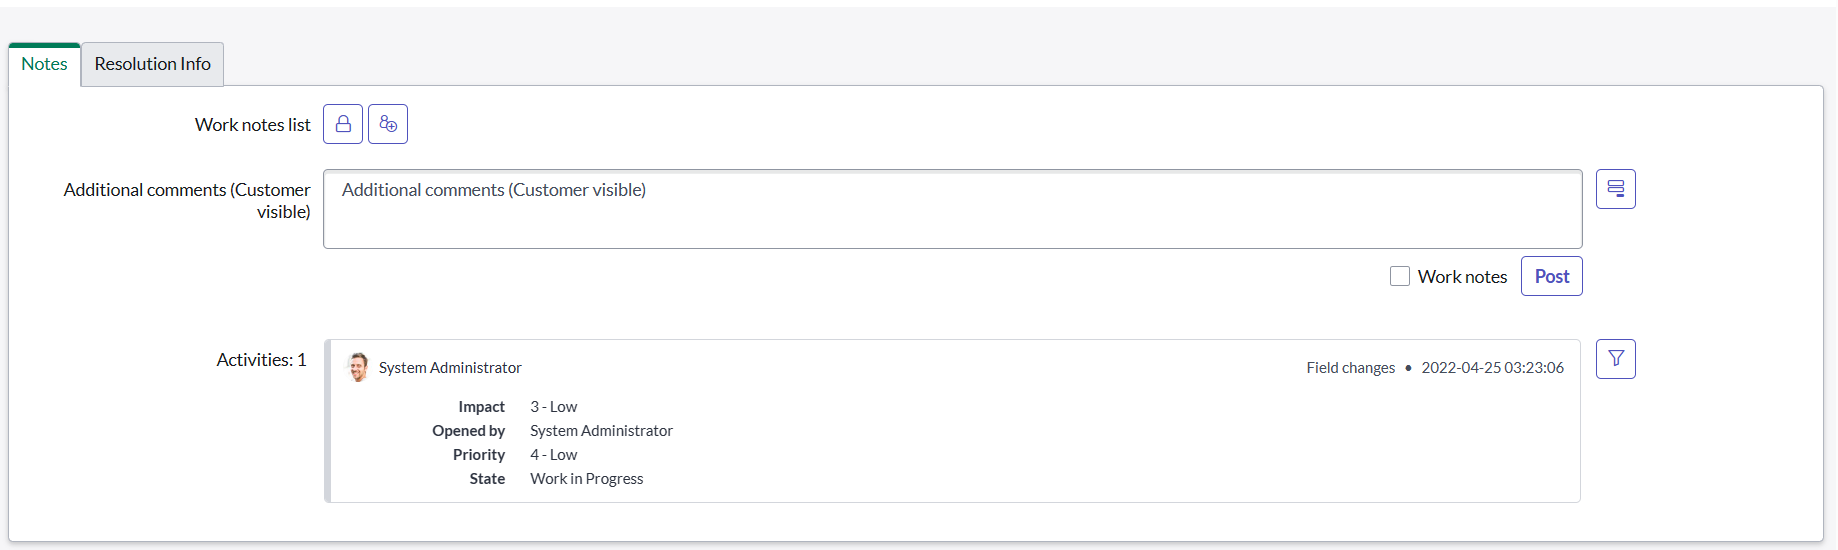Click the Field changes label
1838x550 pixels.
point(1350,368)
